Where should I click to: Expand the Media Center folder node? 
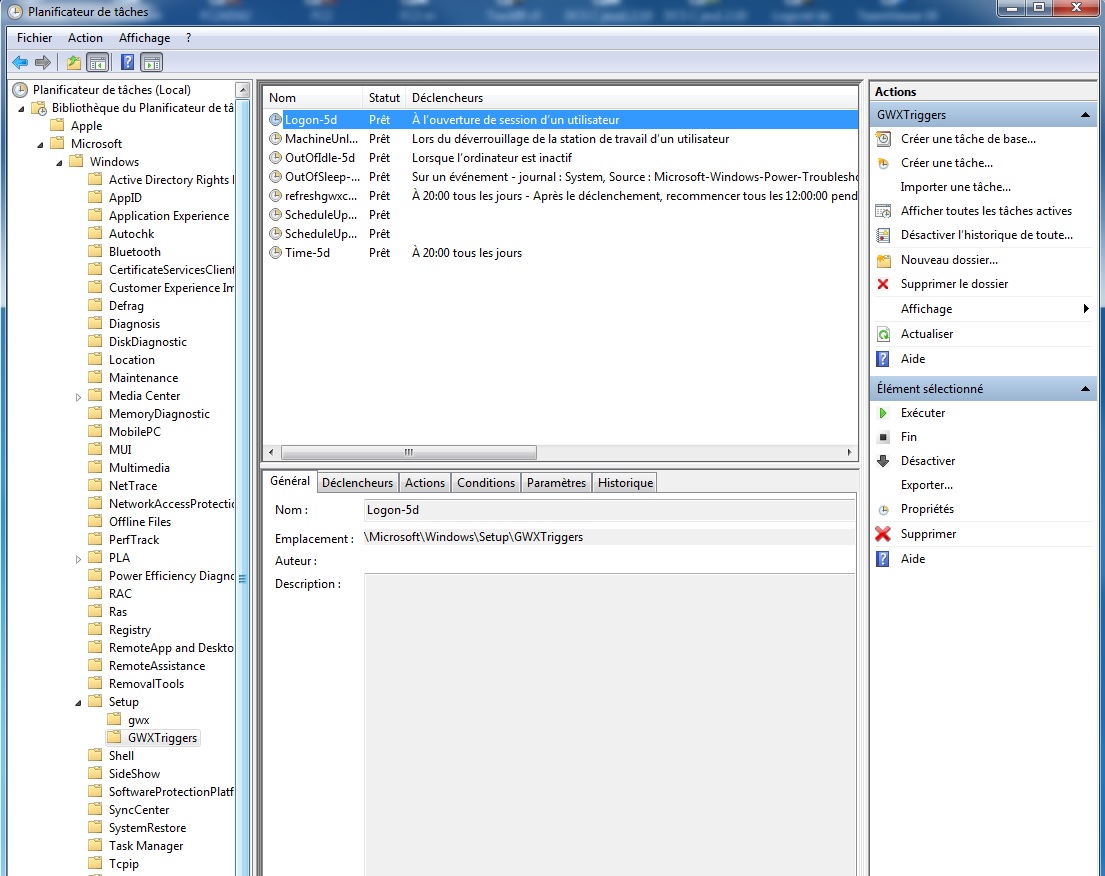79,396
